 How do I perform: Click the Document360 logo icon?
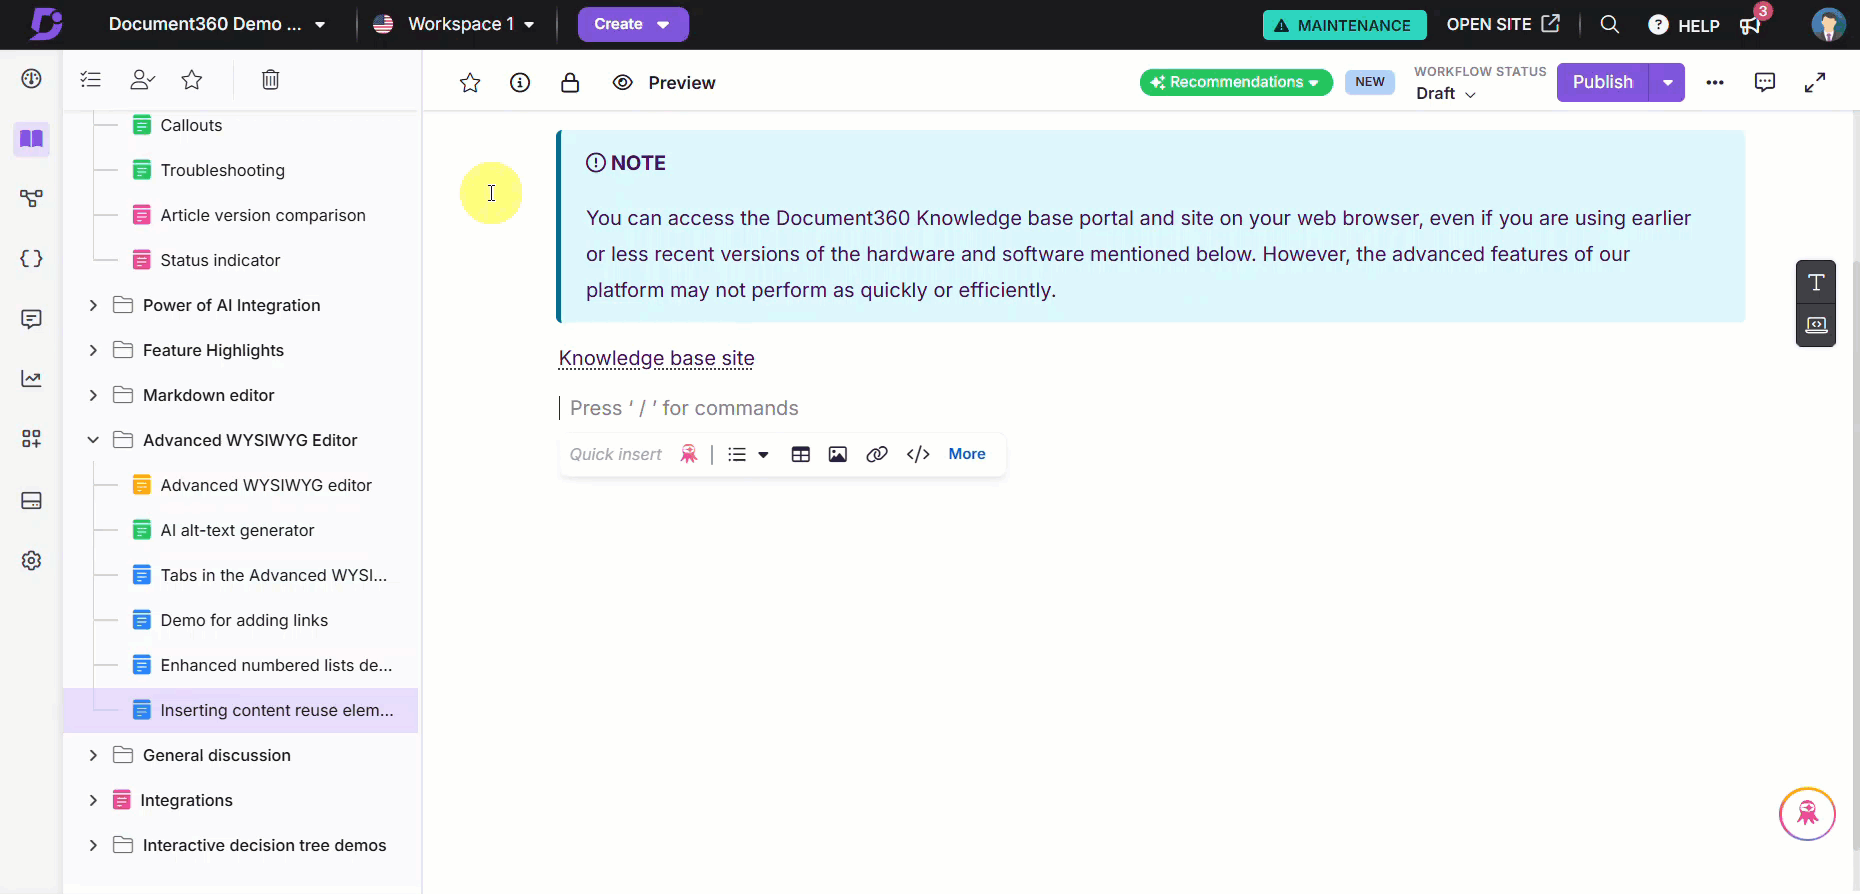coord(46,24)
